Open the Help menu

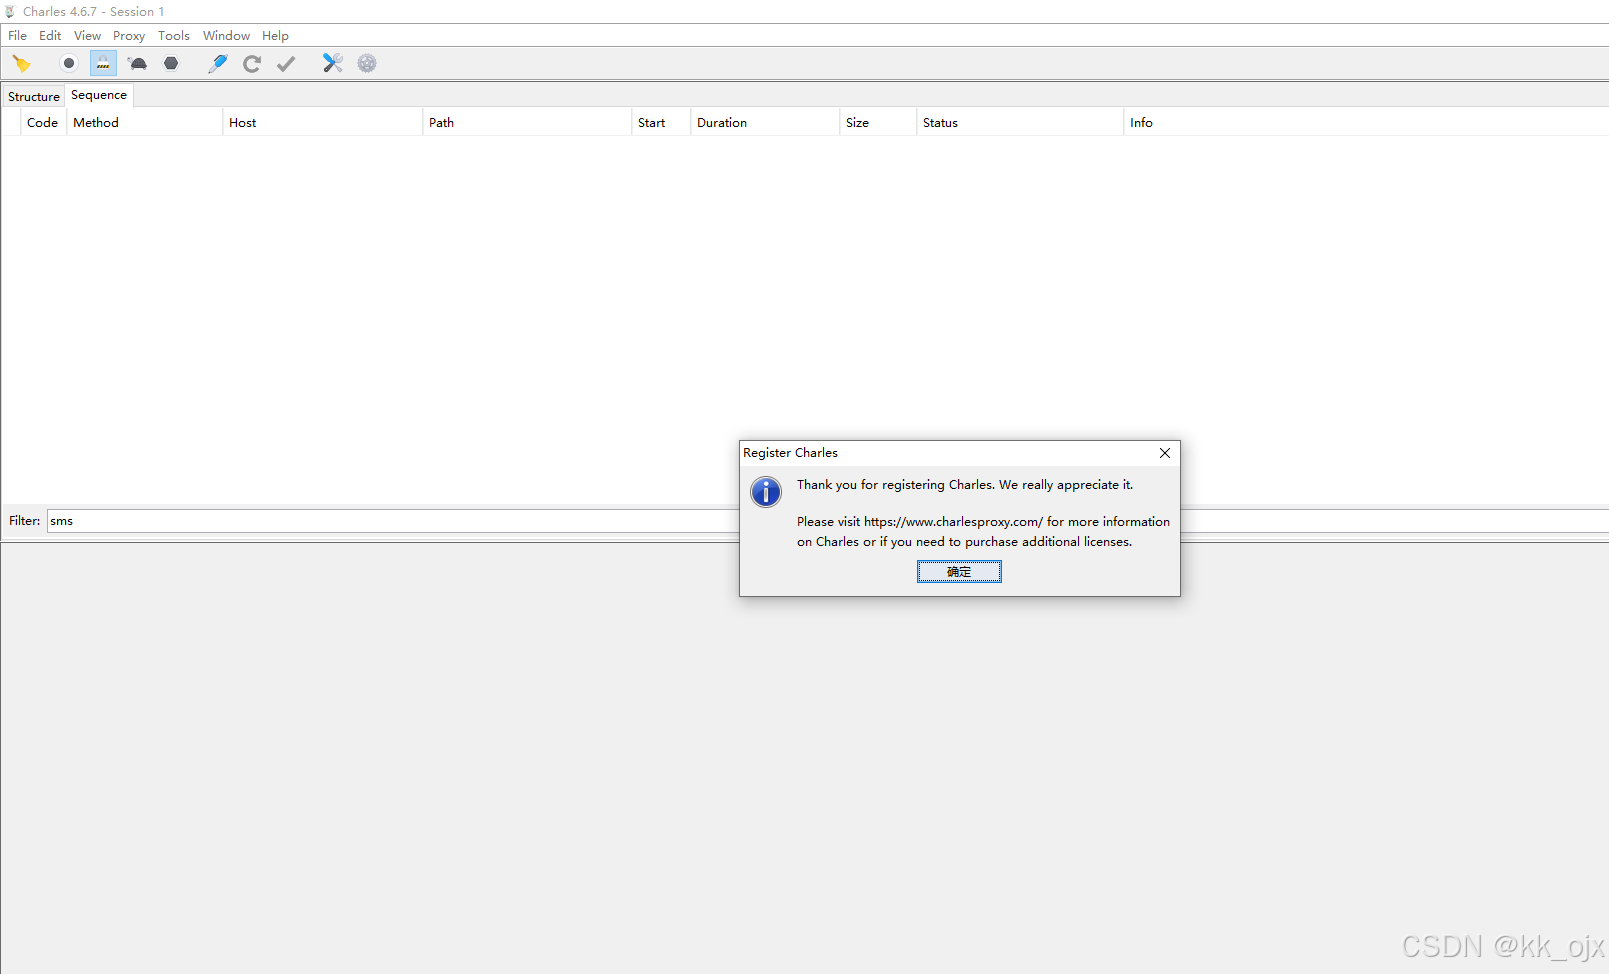click(x=275, y=36)
